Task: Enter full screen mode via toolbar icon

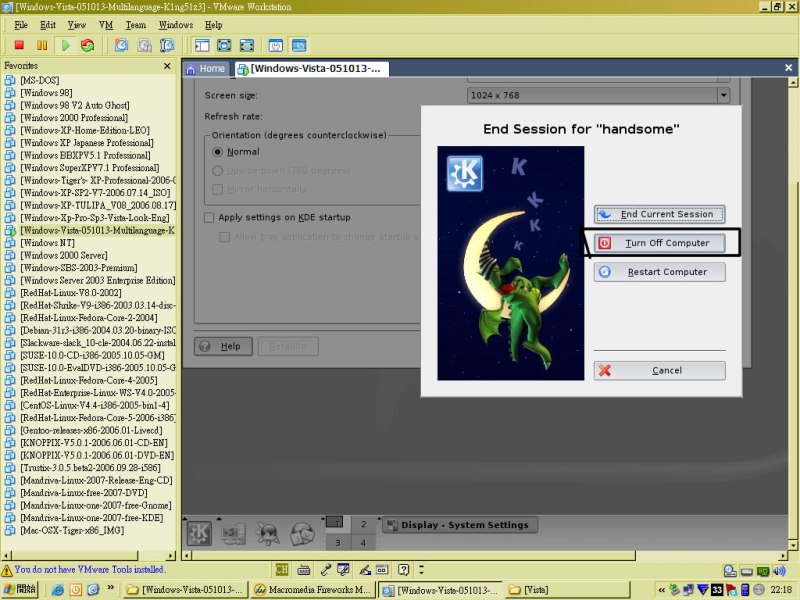Action: point(246,45)
